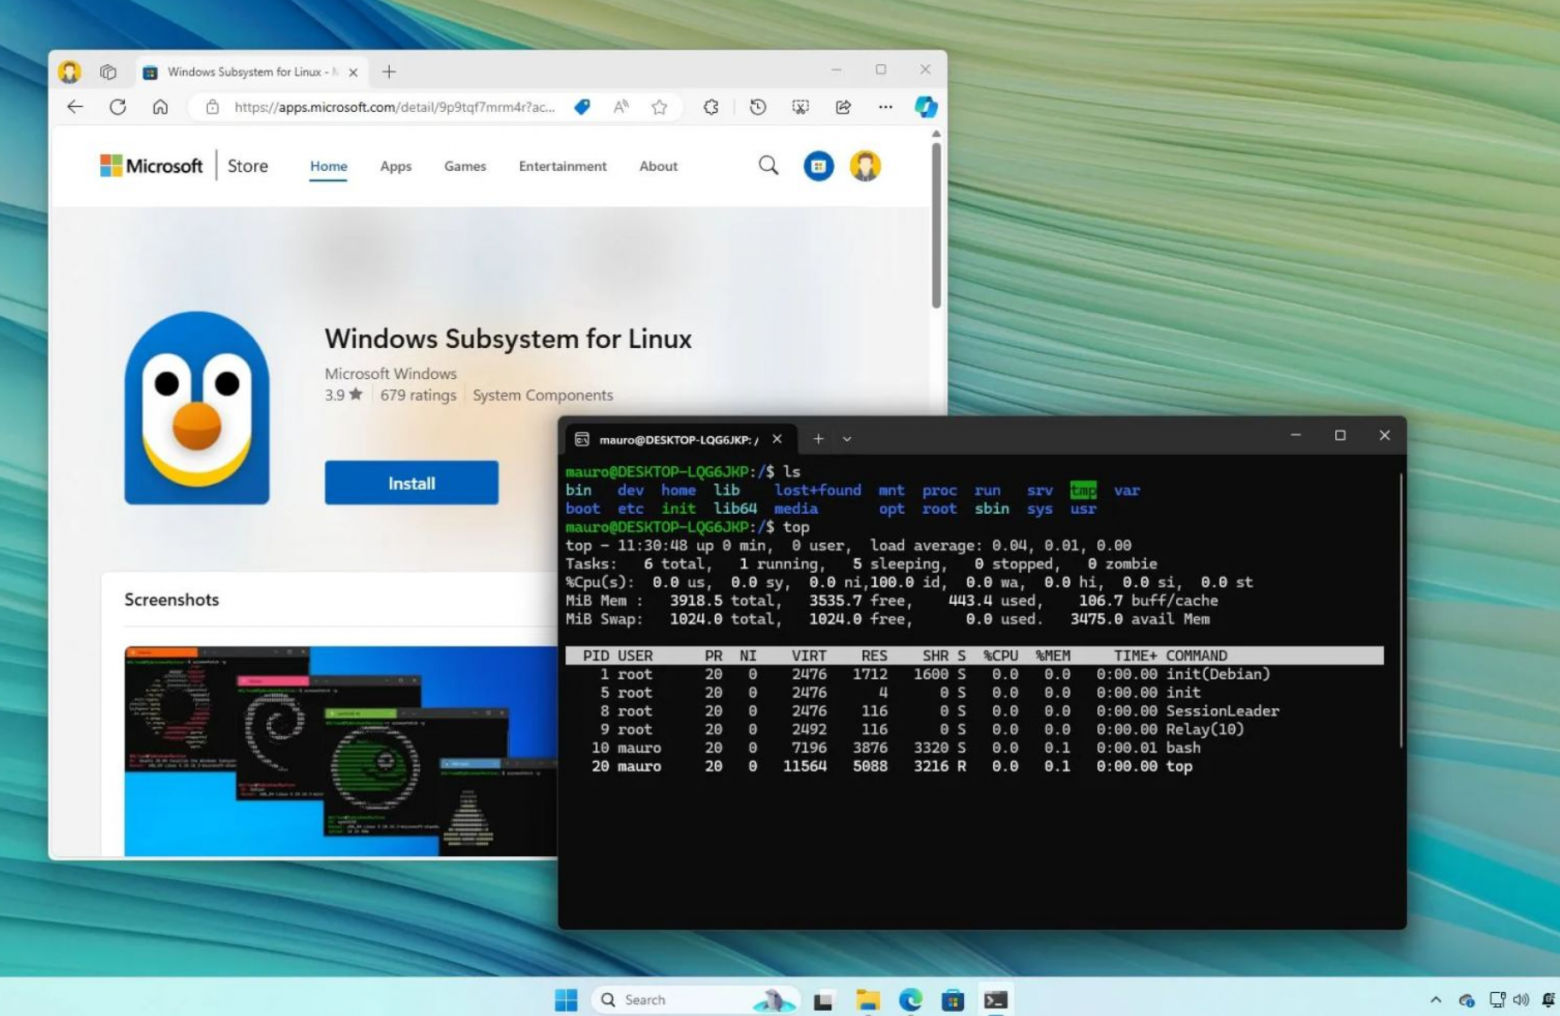Open the About section
The height and width of the screenshot is (1016, 1560).
tap(659, 167)
